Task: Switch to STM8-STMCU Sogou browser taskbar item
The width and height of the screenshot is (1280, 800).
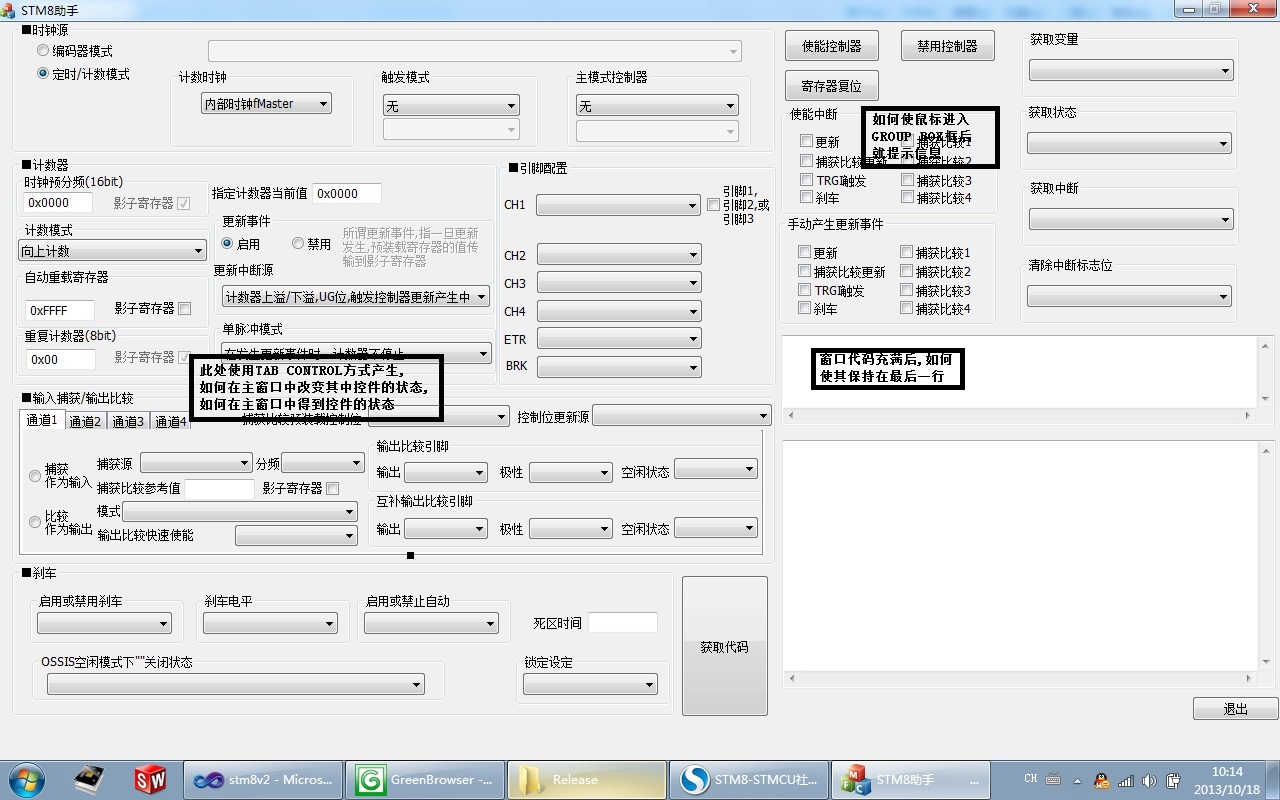Action: [749, 780]
